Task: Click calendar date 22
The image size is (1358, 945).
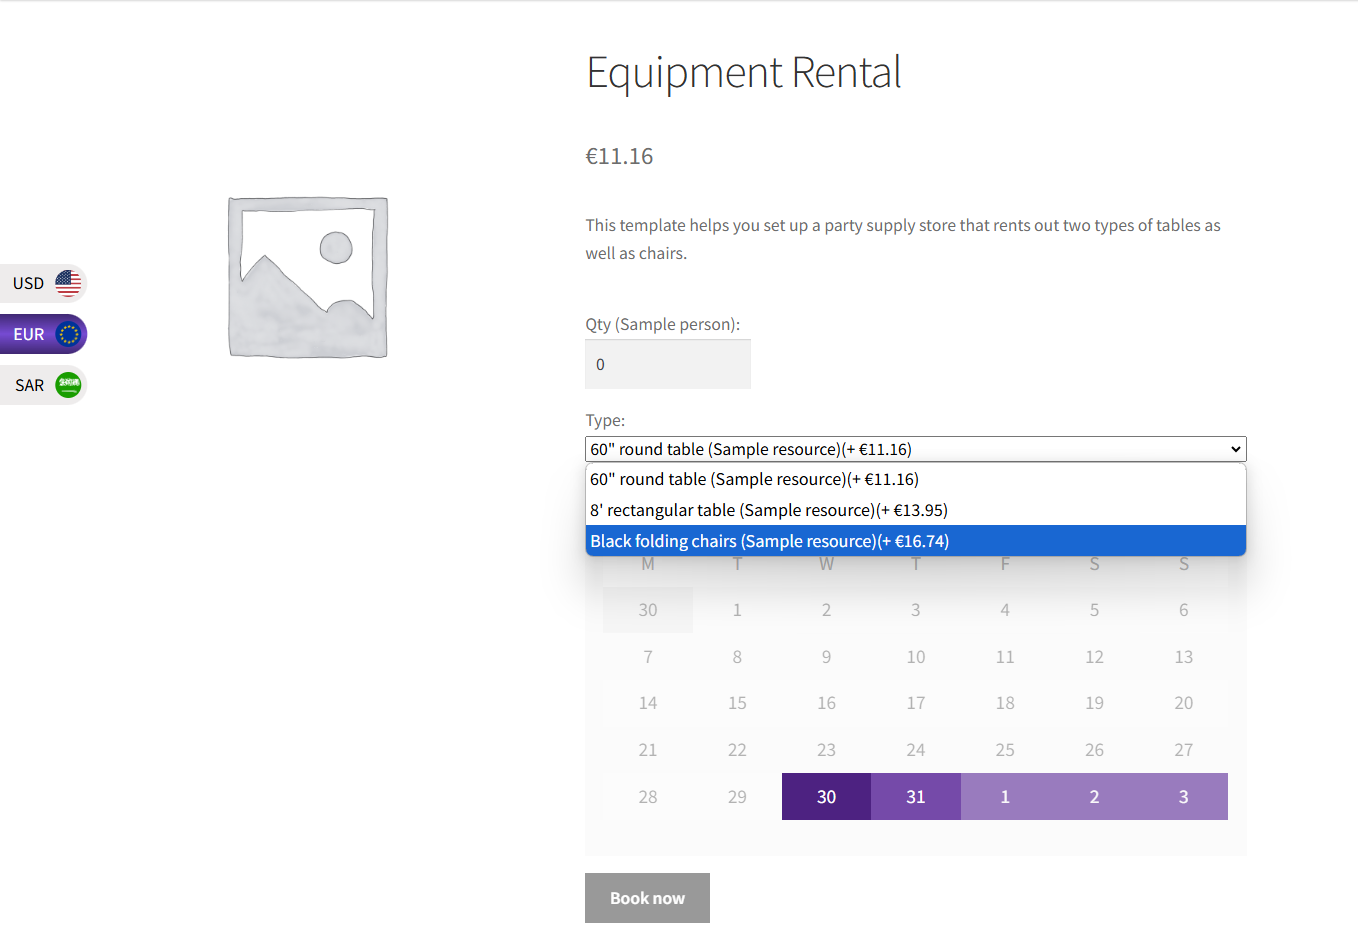Action: pyautogui.click(x=737, y=750)
